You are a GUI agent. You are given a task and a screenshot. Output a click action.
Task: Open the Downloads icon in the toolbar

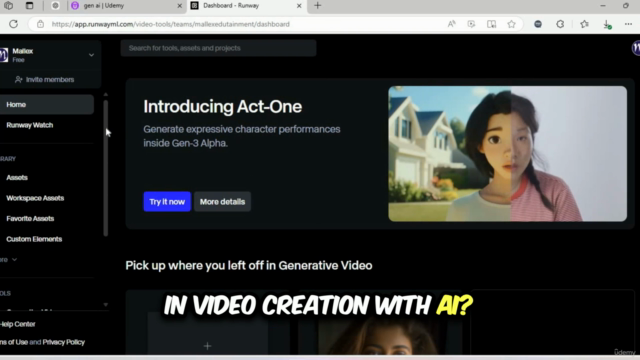[607, 24]
